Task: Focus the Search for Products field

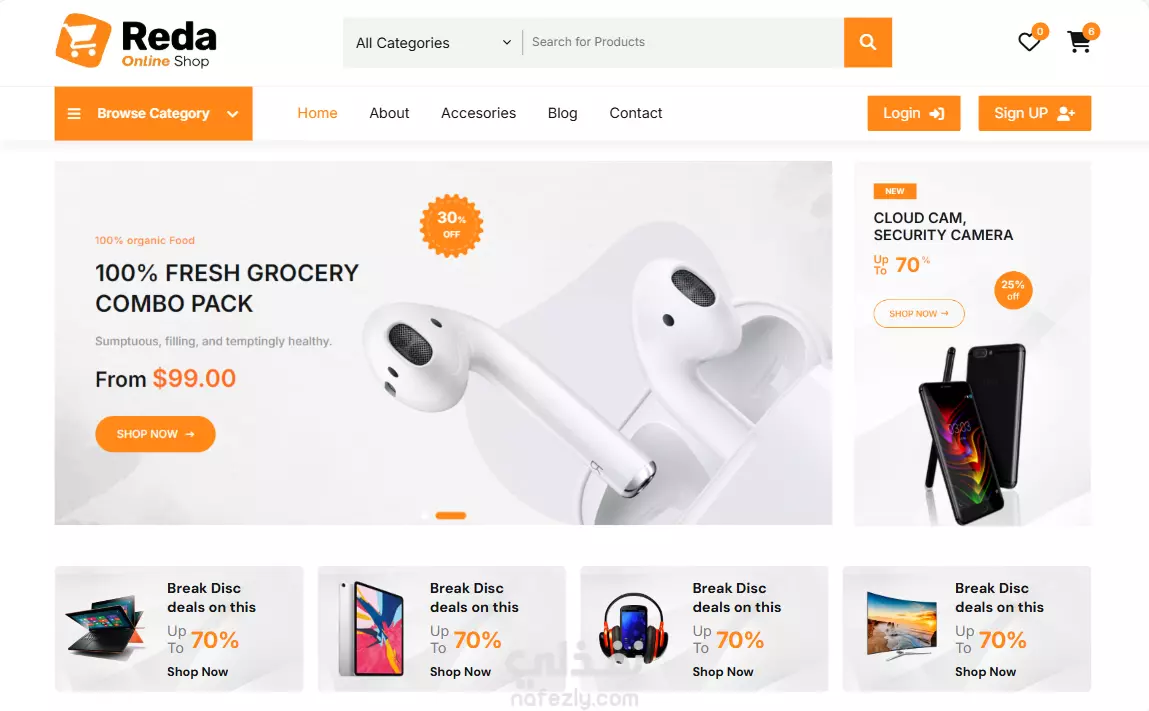Action: click(683, 43)
